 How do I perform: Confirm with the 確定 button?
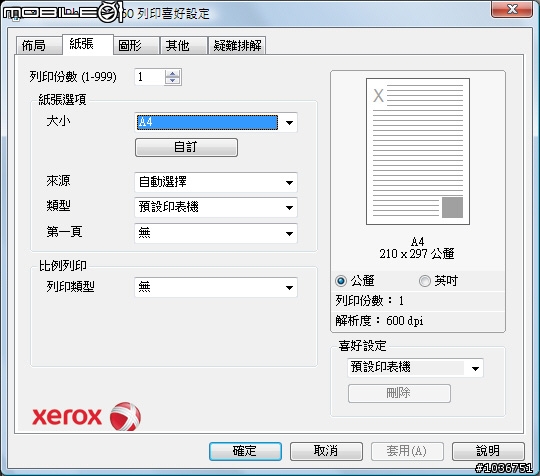tap(245, 451)
